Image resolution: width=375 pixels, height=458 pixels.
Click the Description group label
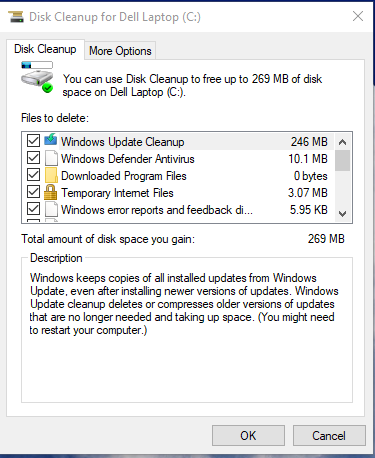click(56, 258)
